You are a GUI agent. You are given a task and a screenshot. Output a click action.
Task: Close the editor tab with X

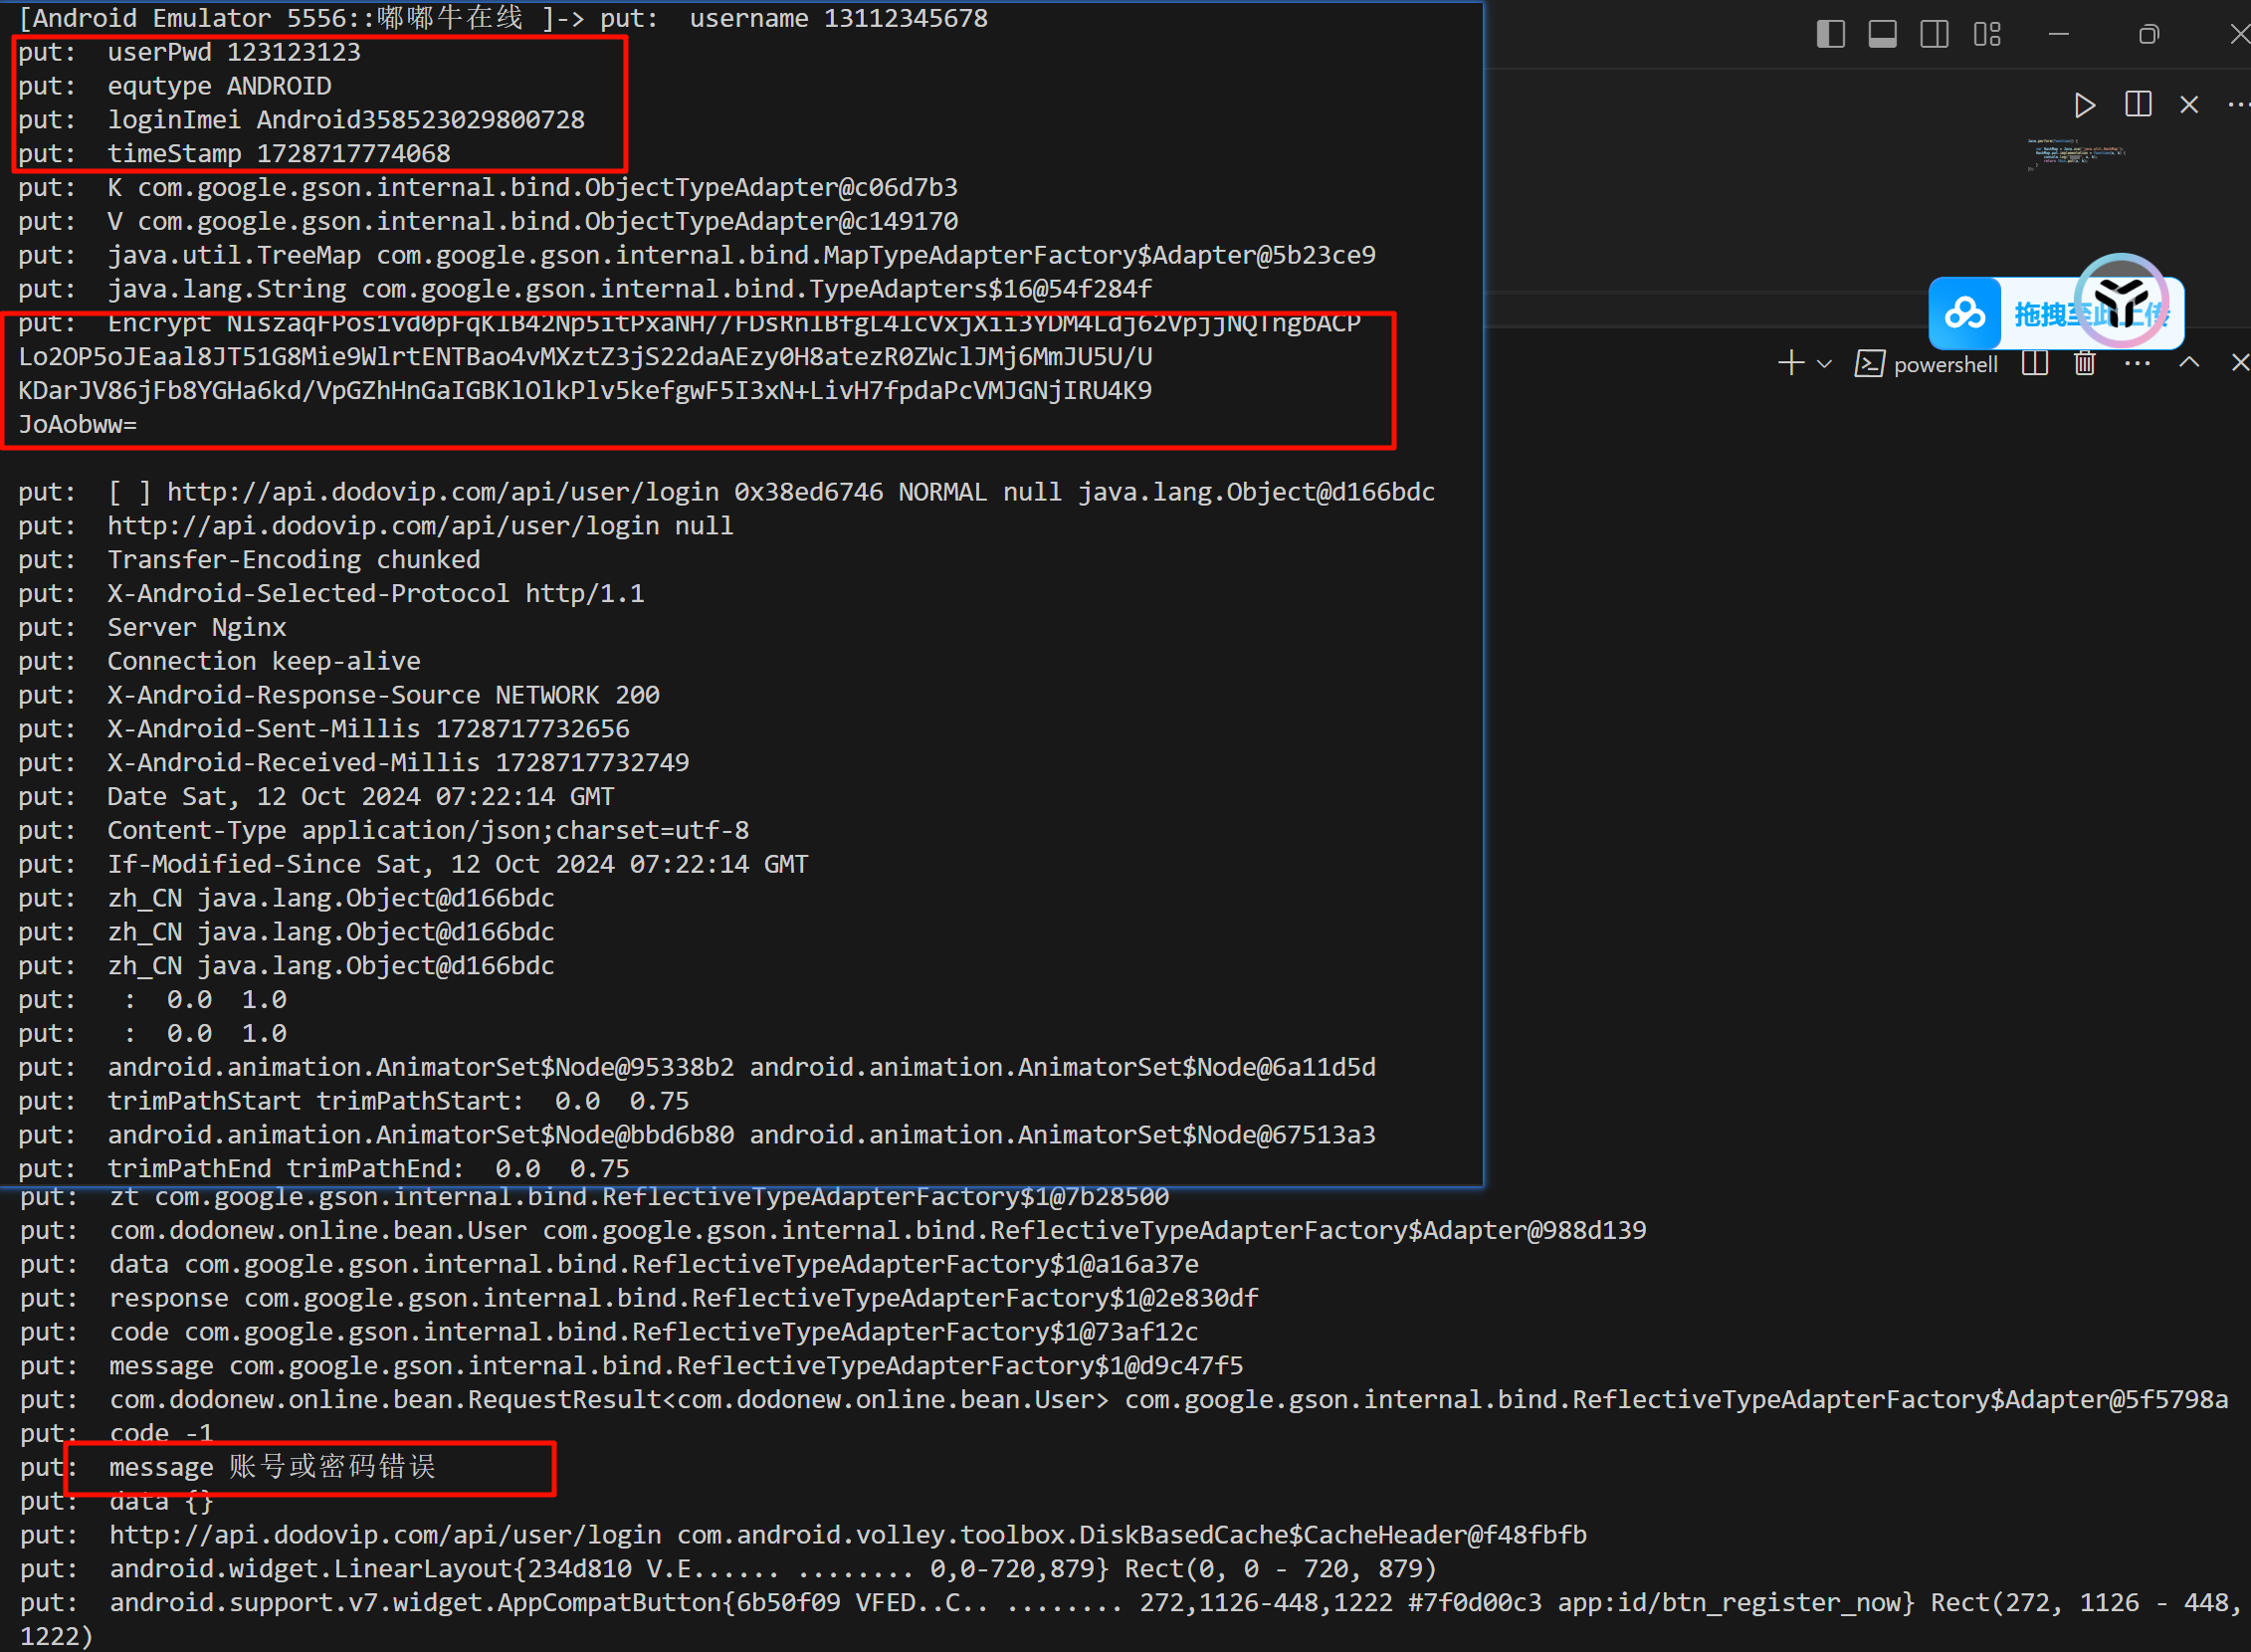2189,105
